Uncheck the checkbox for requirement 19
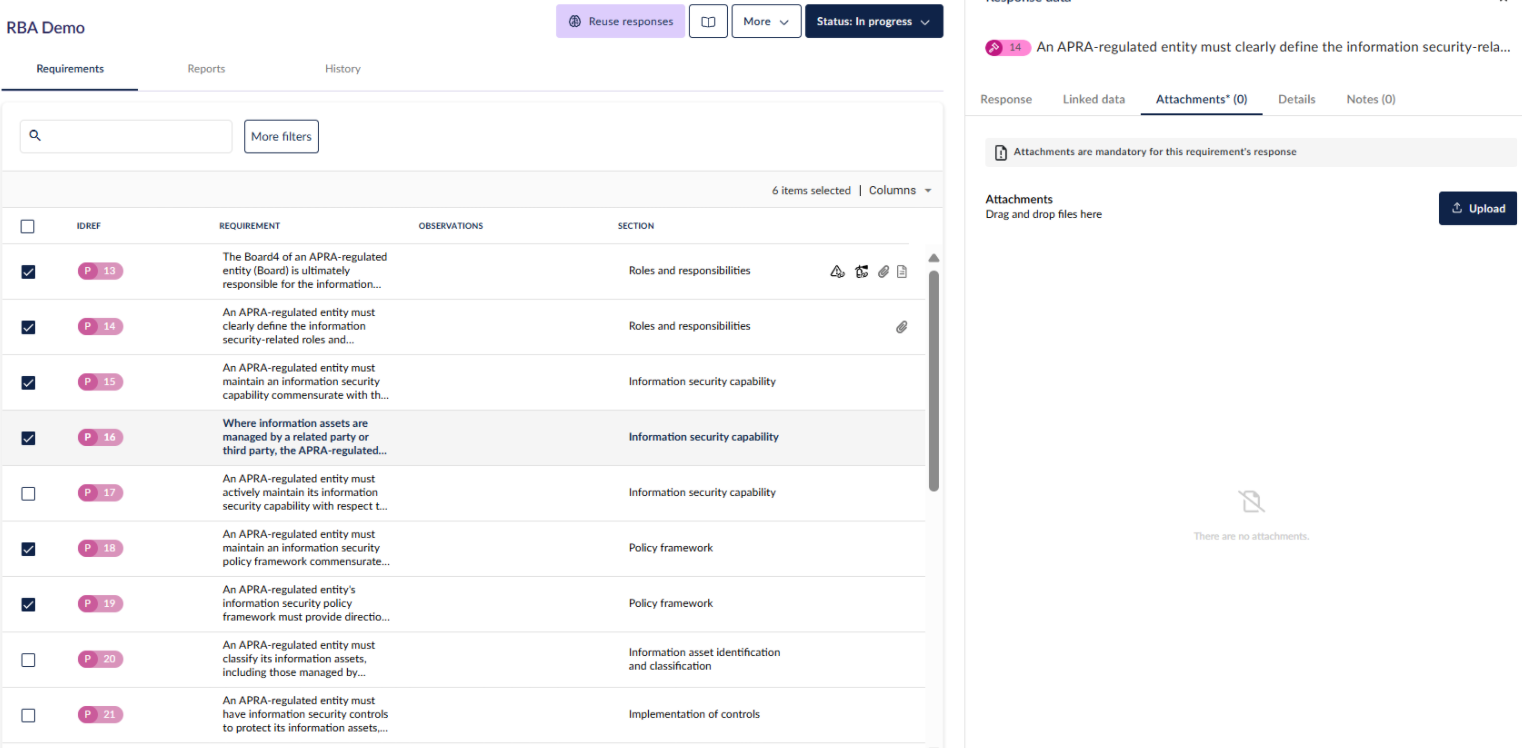 coord(28,604)
